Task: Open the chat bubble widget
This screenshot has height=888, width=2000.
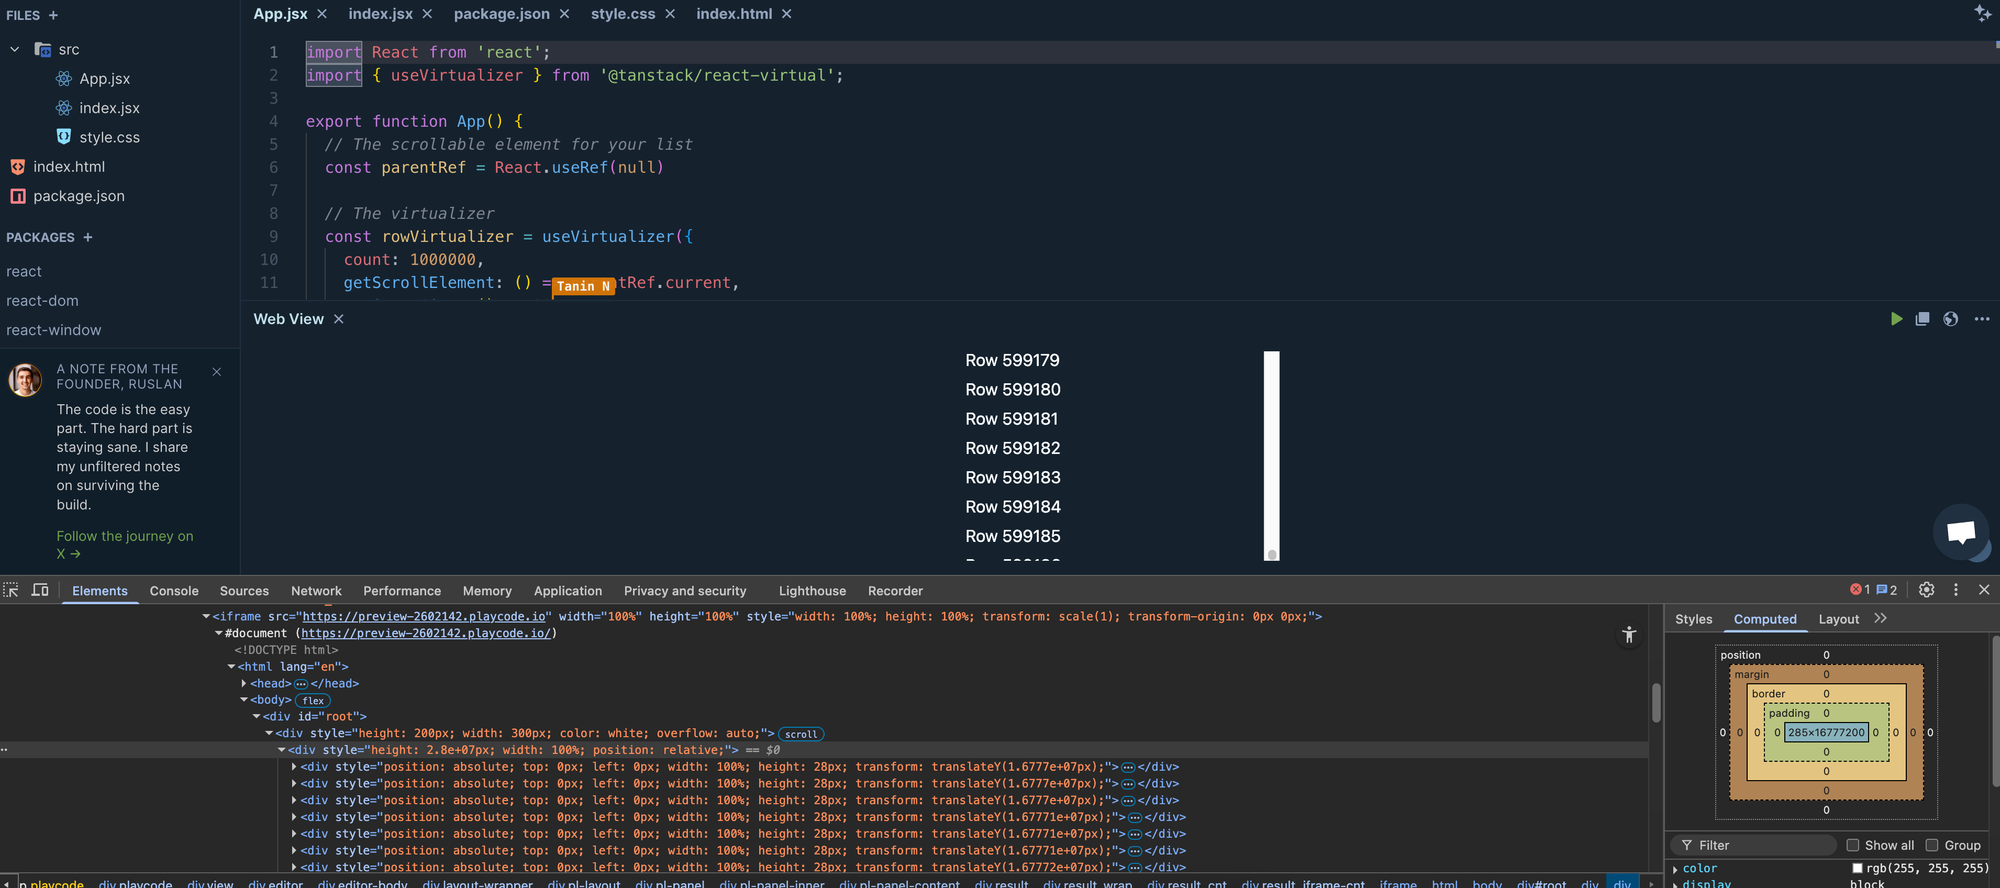Action: point(1960,532)
